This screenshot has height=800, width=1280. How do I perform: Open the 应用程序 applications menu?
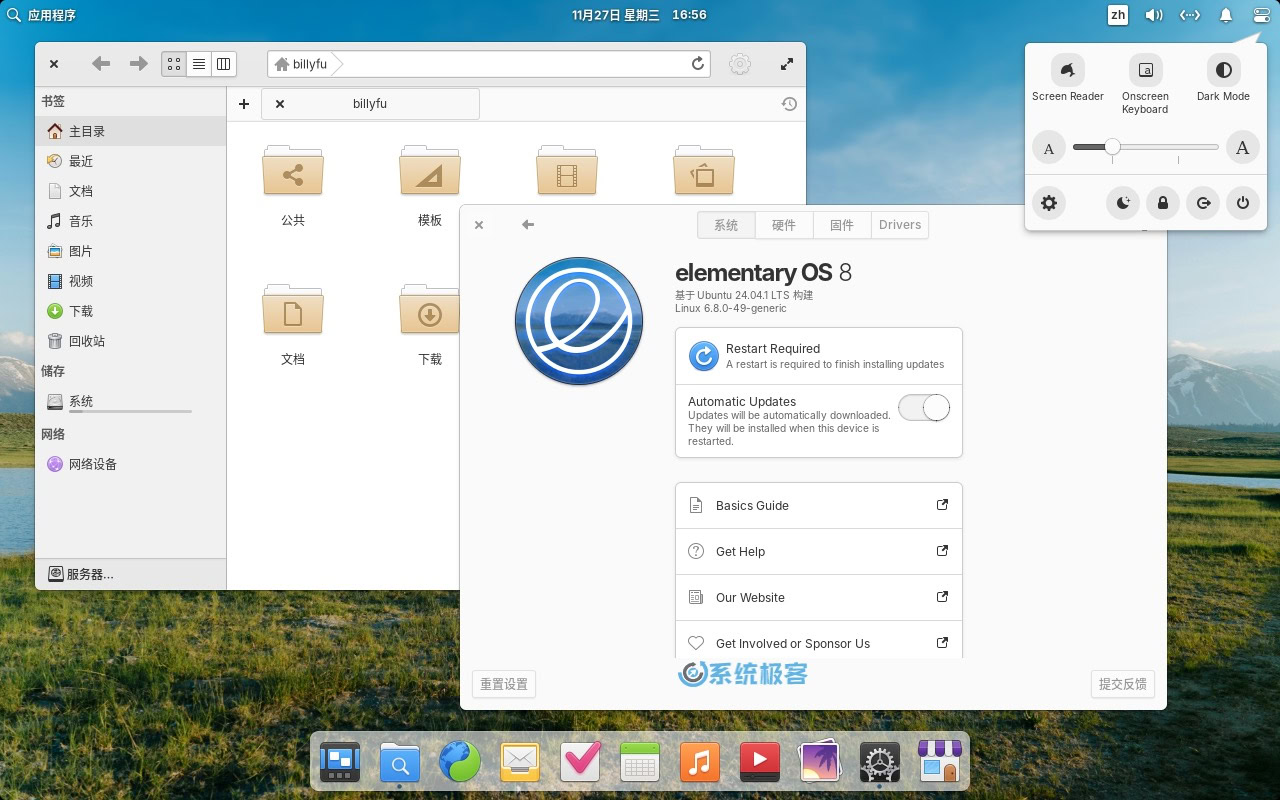41,15
